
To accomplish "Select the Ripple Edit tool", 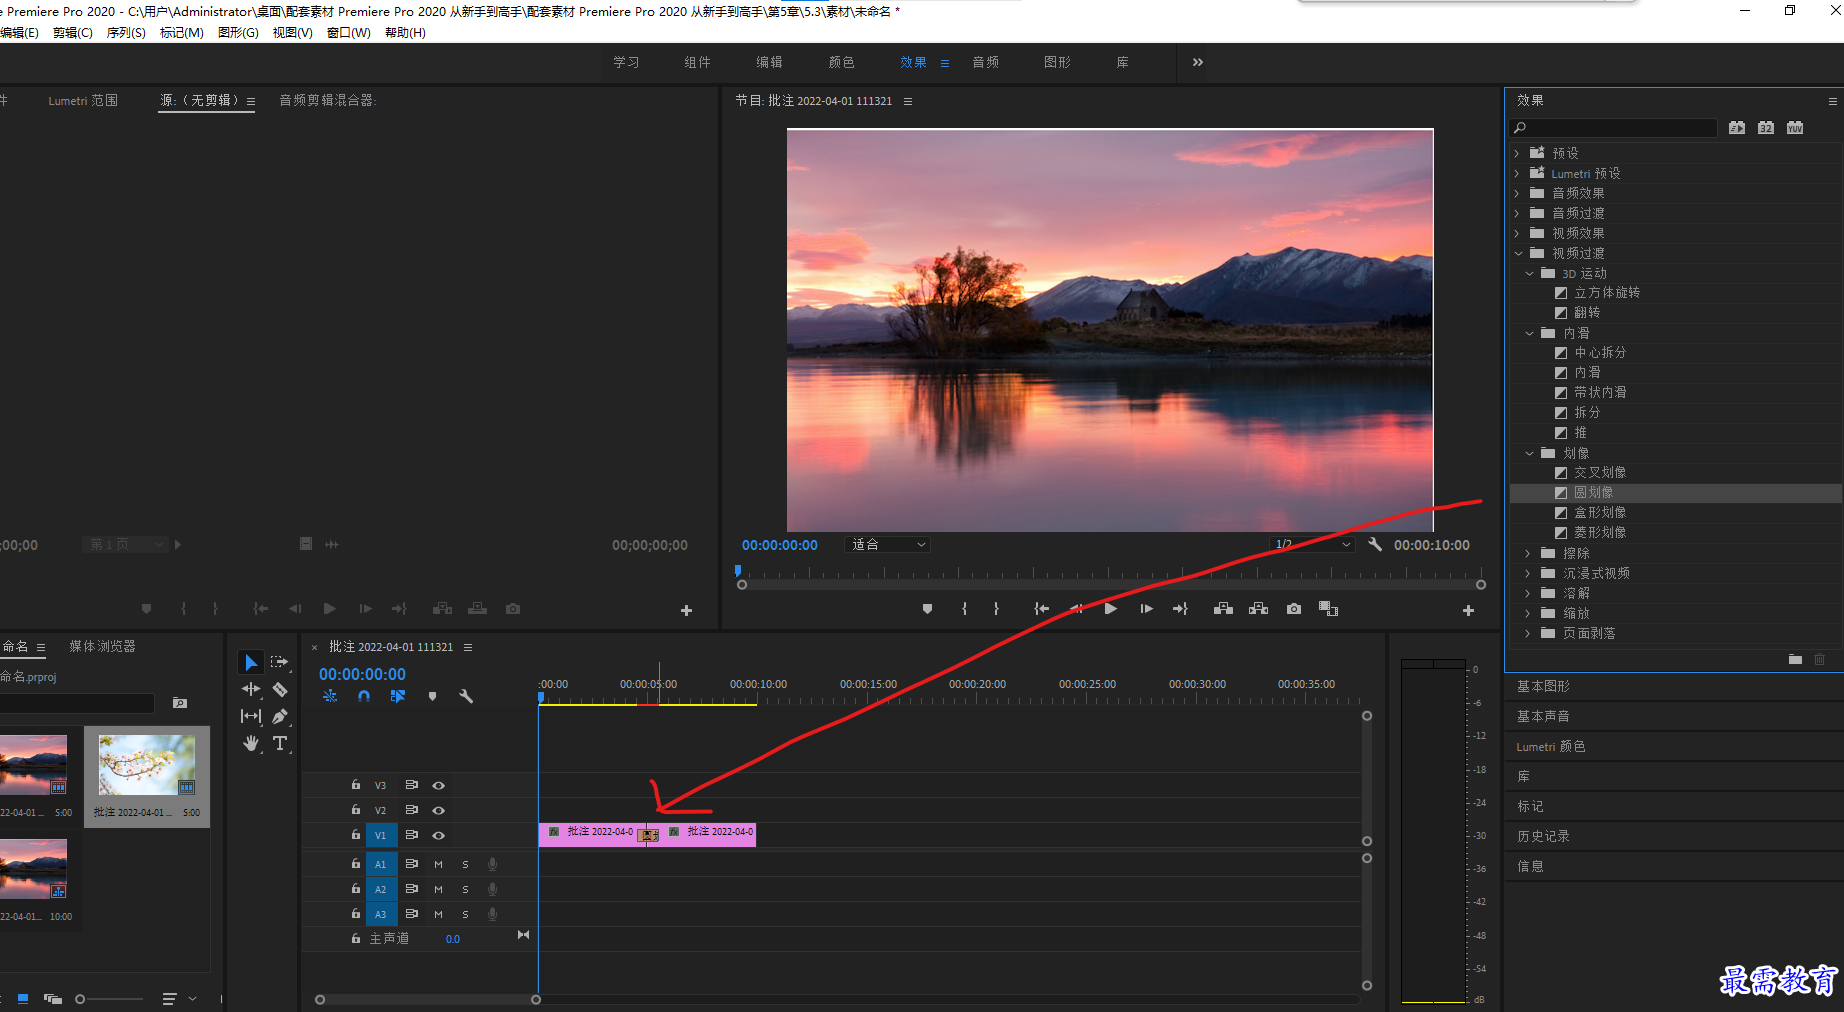I will [251, 689].
